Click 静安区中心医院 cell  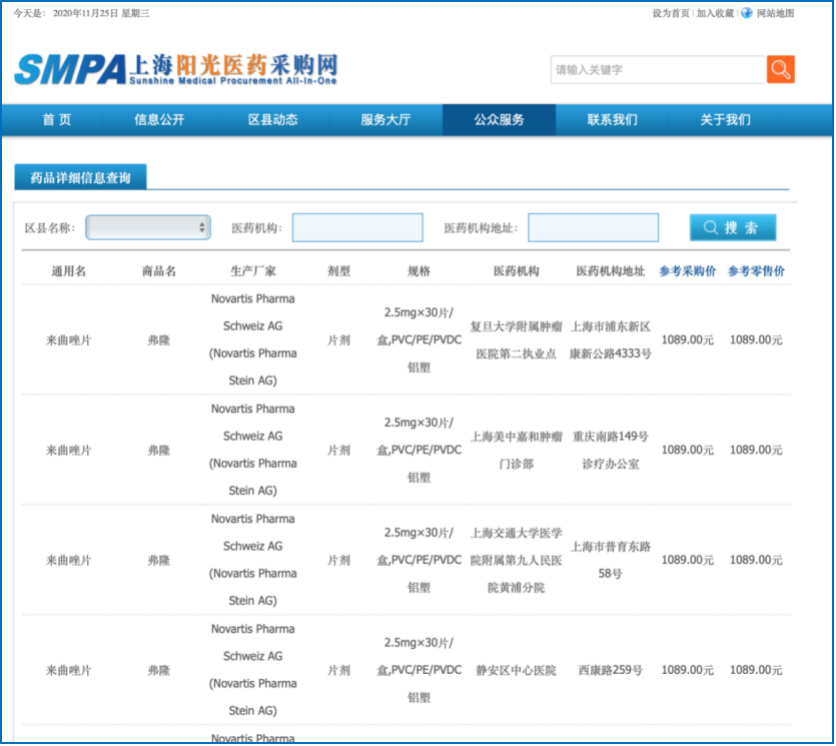(x=516, y=670)
